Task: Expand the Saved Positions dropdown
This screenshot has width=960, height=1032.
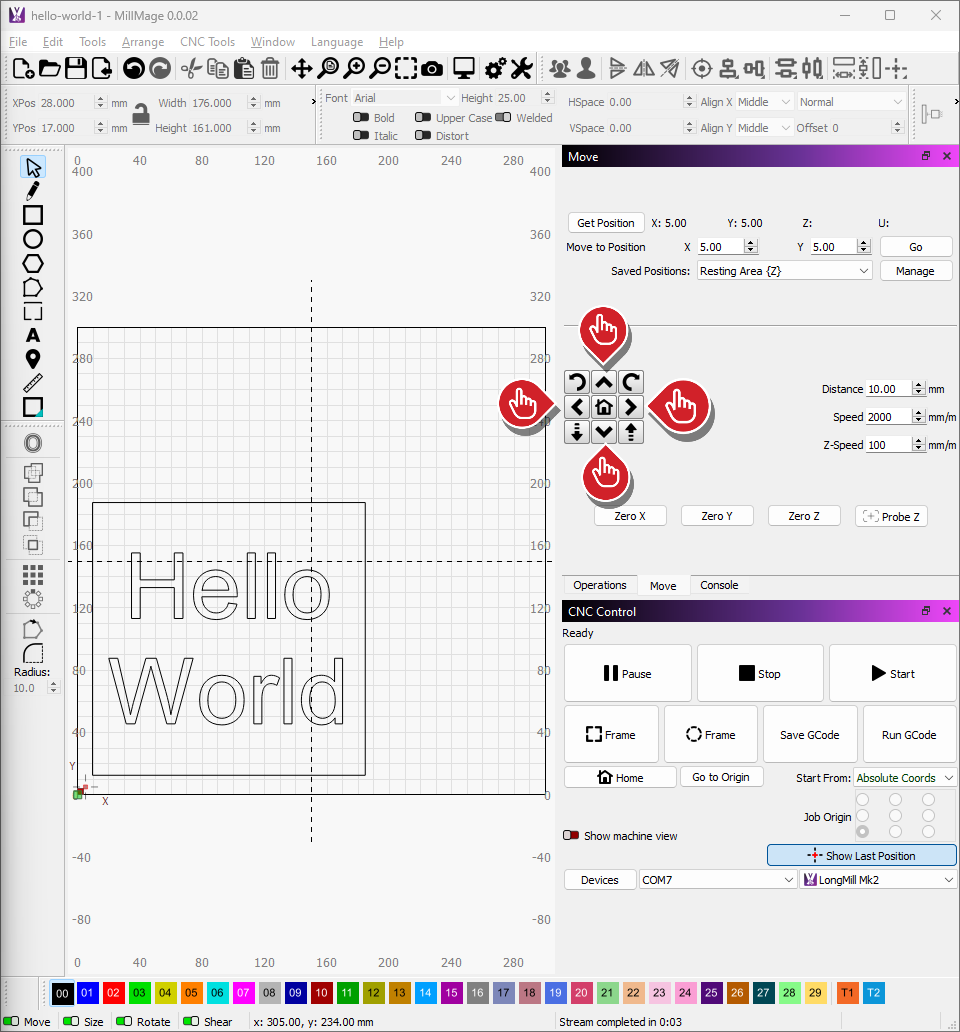Action: (784, 271)
